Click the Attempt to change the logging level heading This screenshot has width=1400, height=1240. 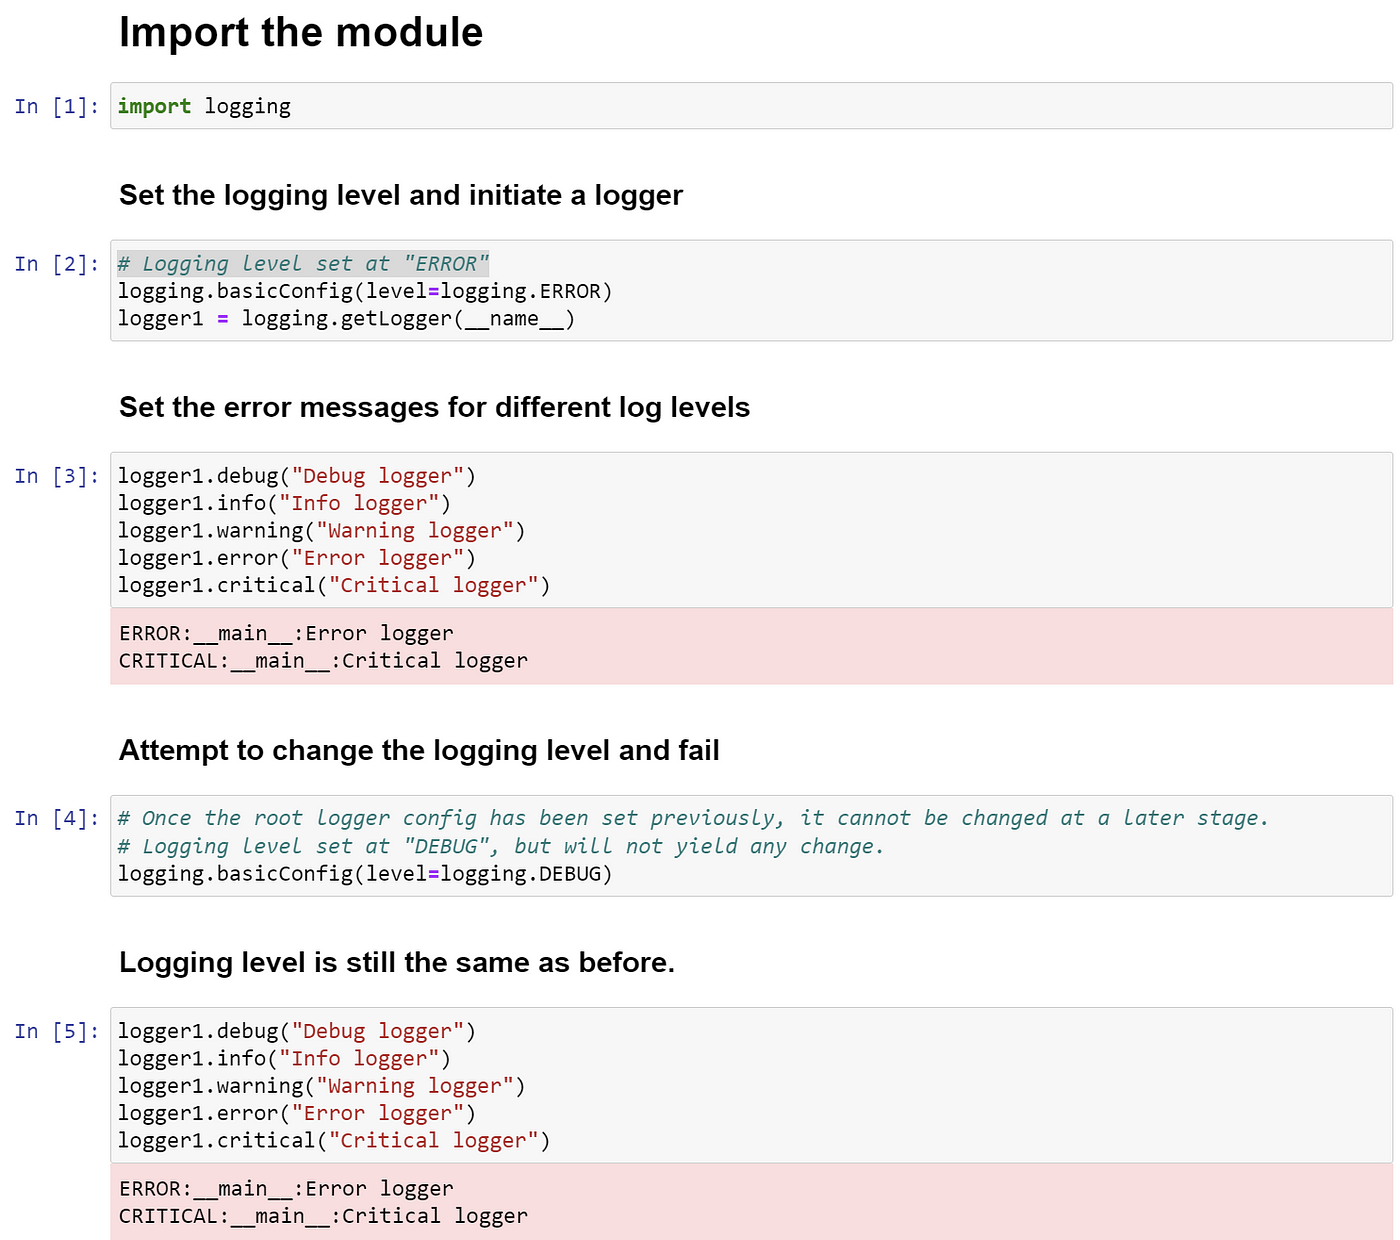click(419, 750)
